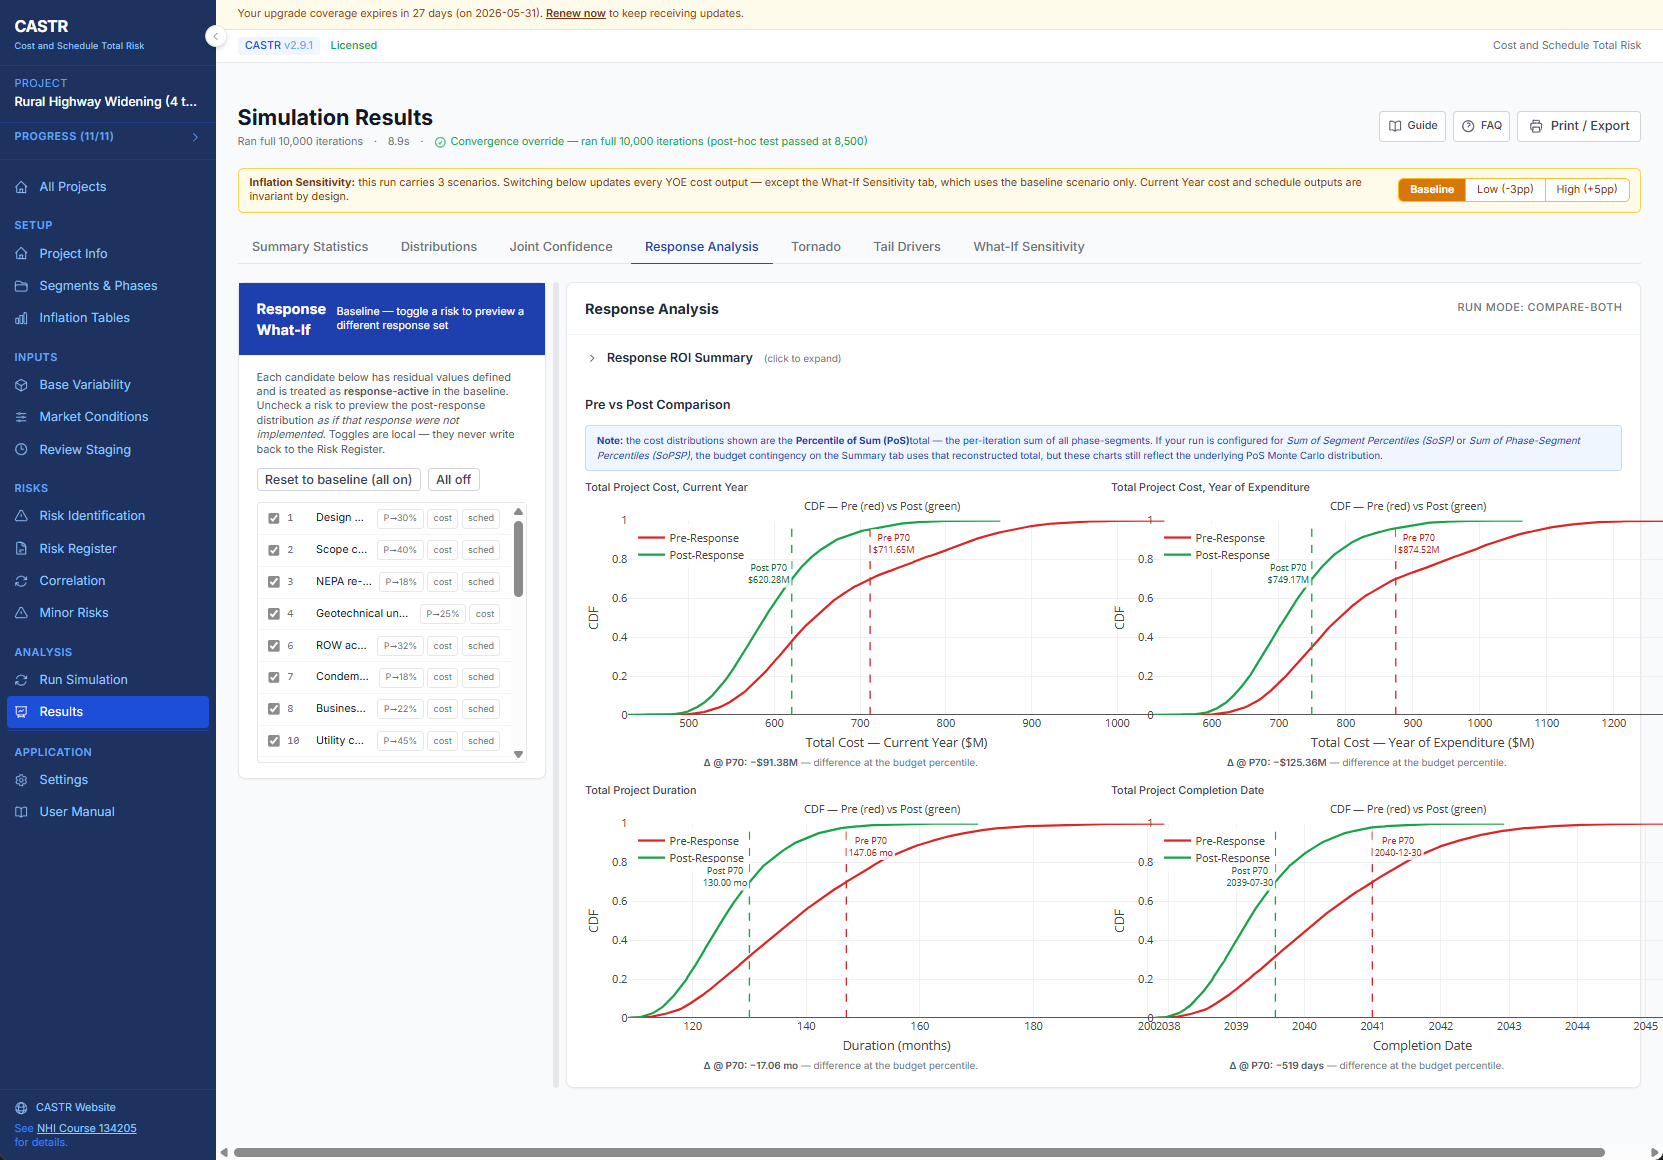
Task: Click the Run Simulation icon
Action: 21,680
